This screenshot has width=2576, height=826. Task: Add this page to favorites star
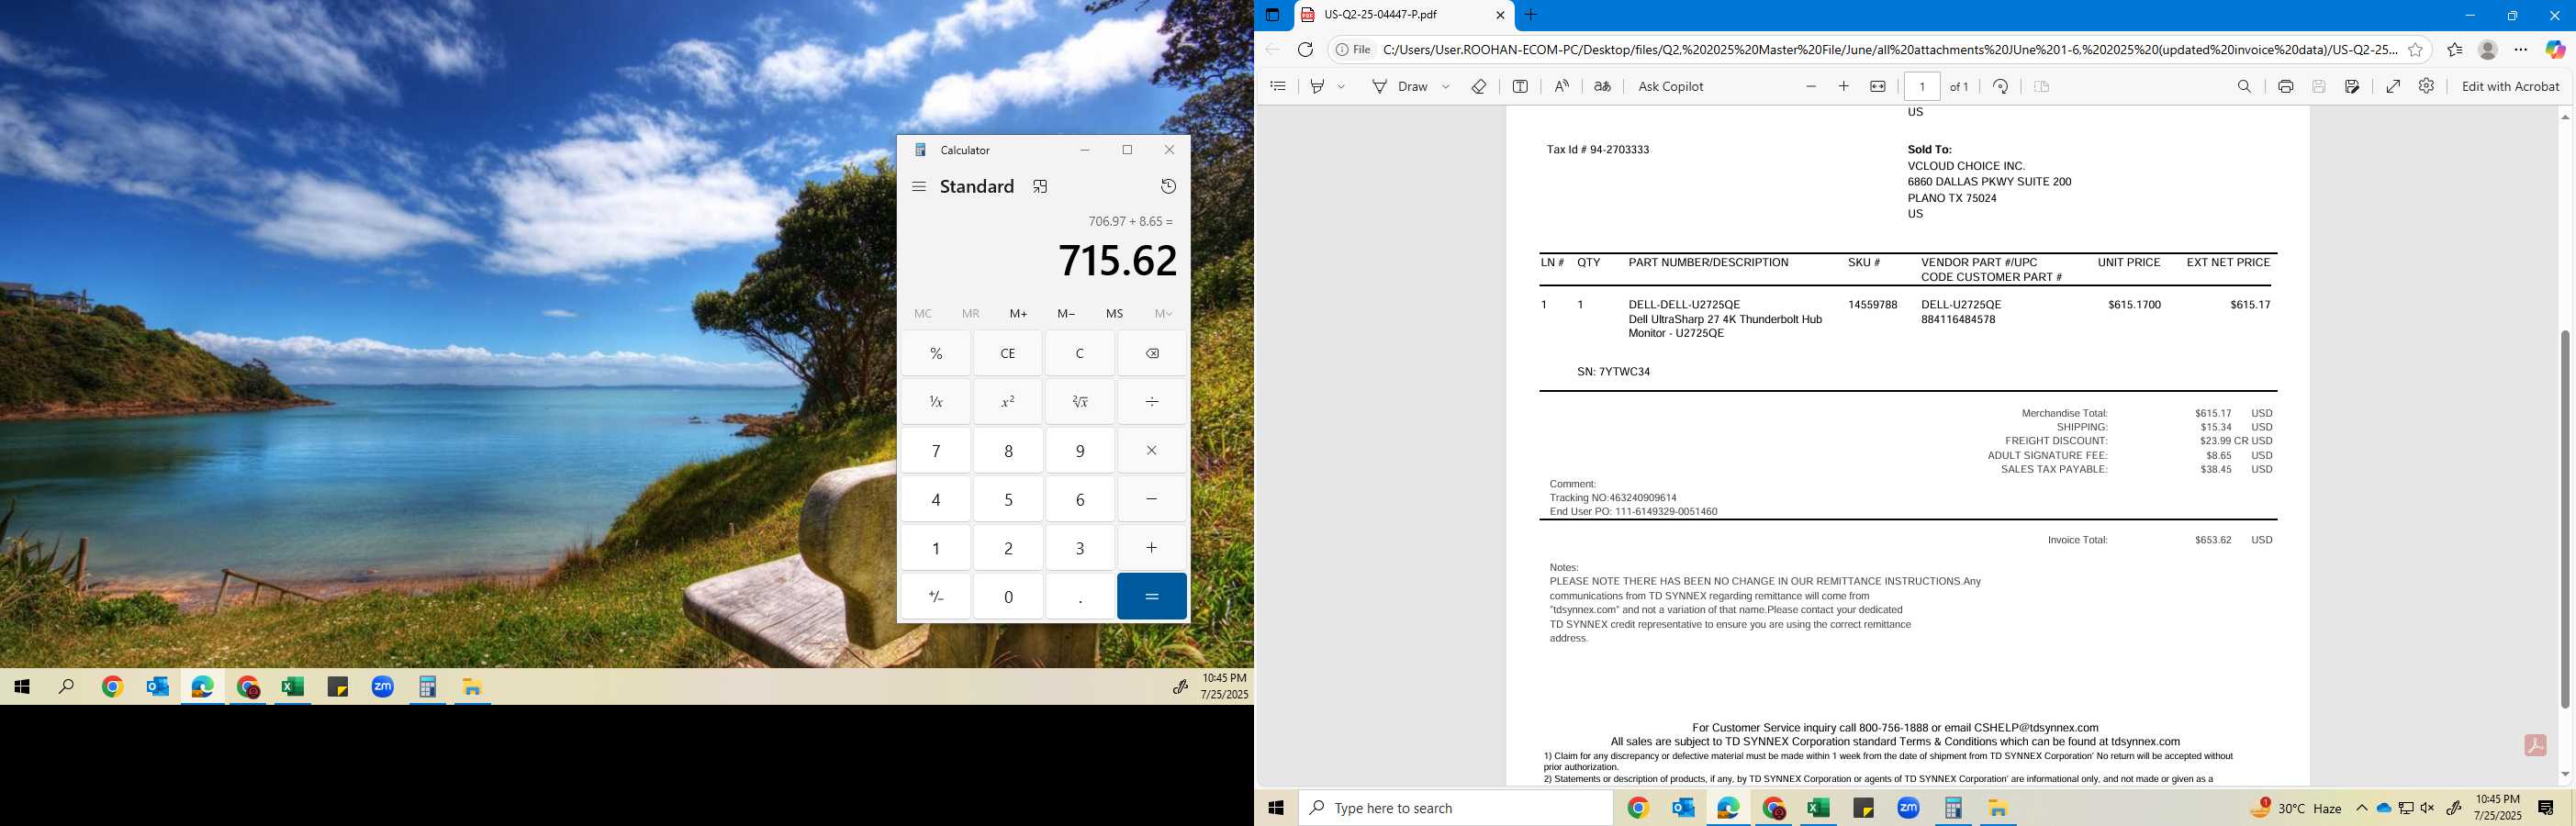(2415, 49)
